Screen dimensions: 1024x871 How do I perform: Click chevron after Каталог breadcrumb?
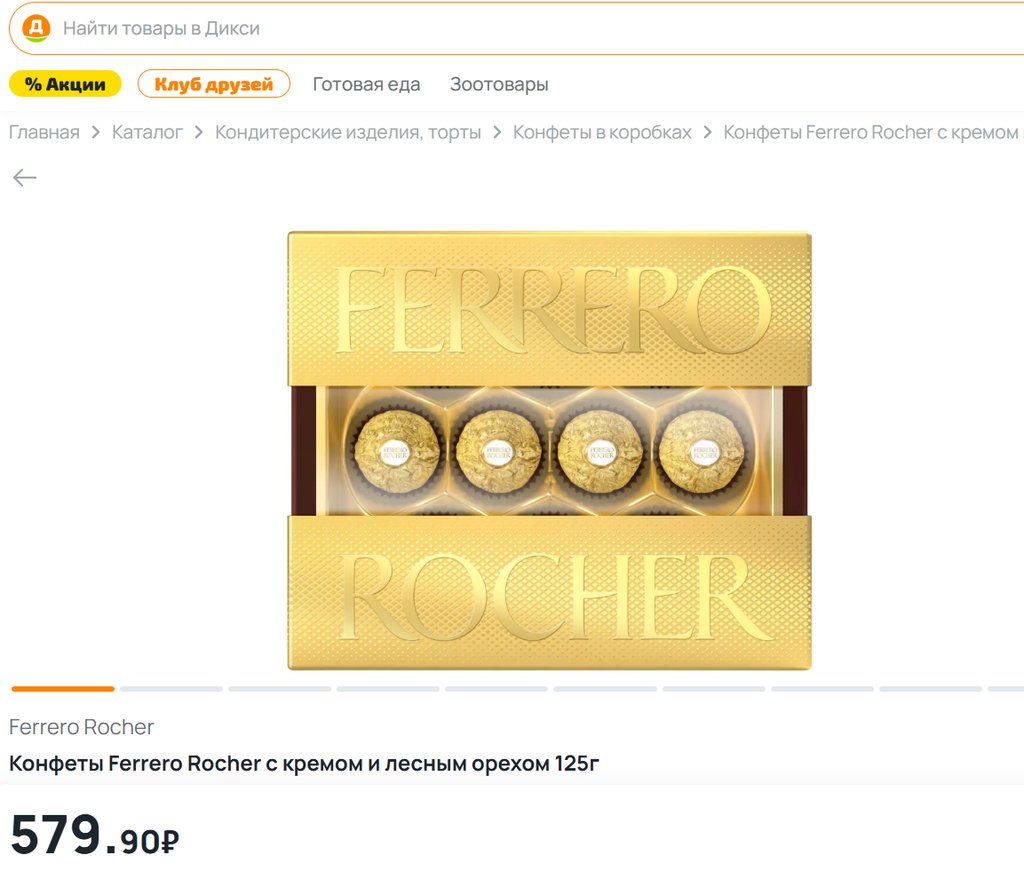tap(199, 133)
